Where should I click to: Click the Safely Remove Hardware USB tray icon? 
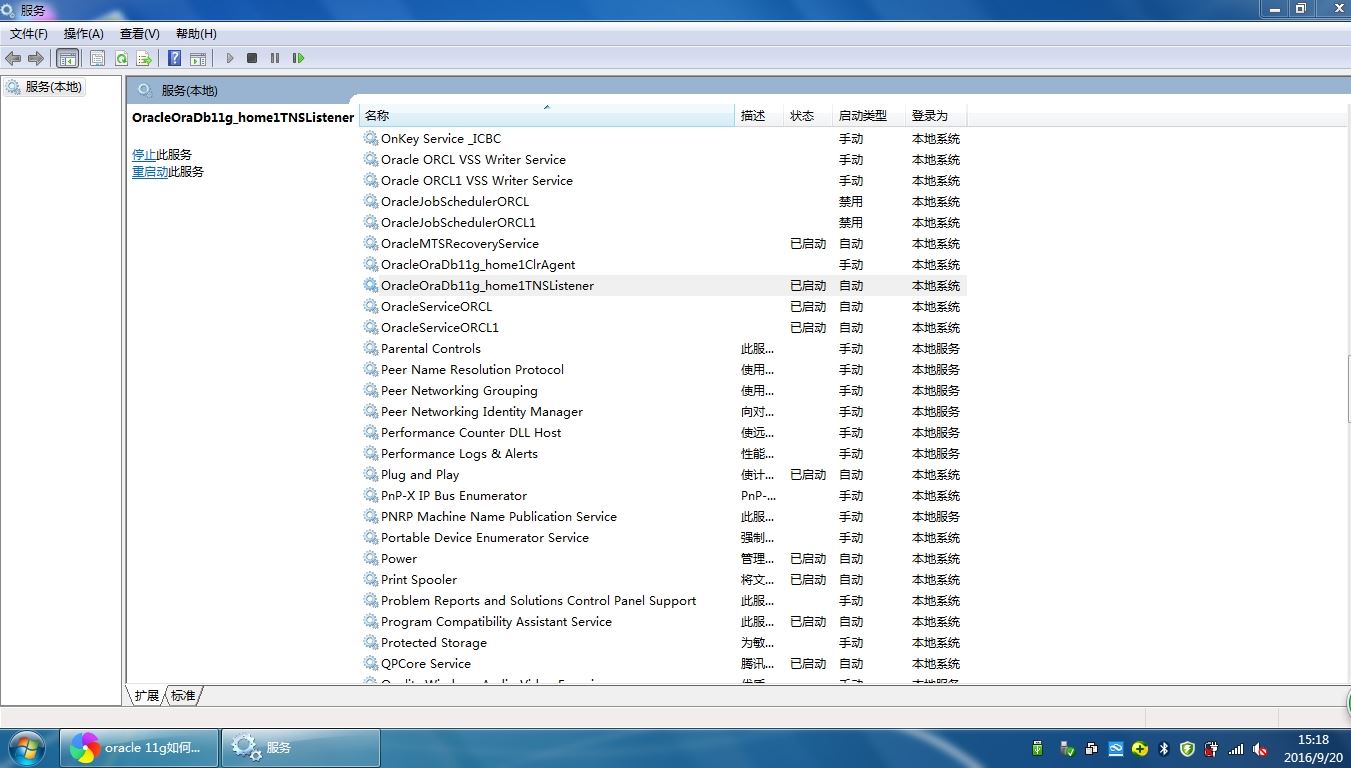pos(1067,749)
